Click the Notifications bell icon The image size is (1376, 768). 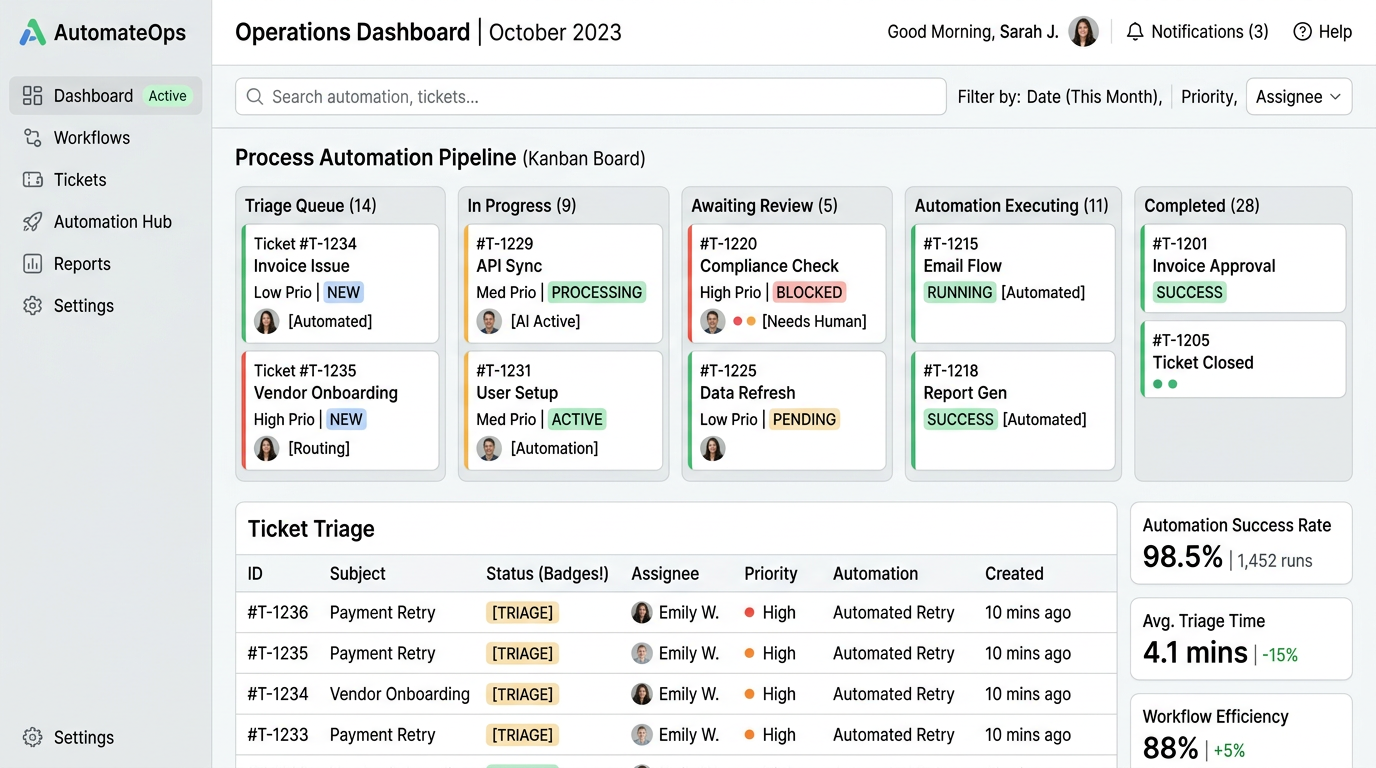pyautogui.click(x=1135, y=32)
